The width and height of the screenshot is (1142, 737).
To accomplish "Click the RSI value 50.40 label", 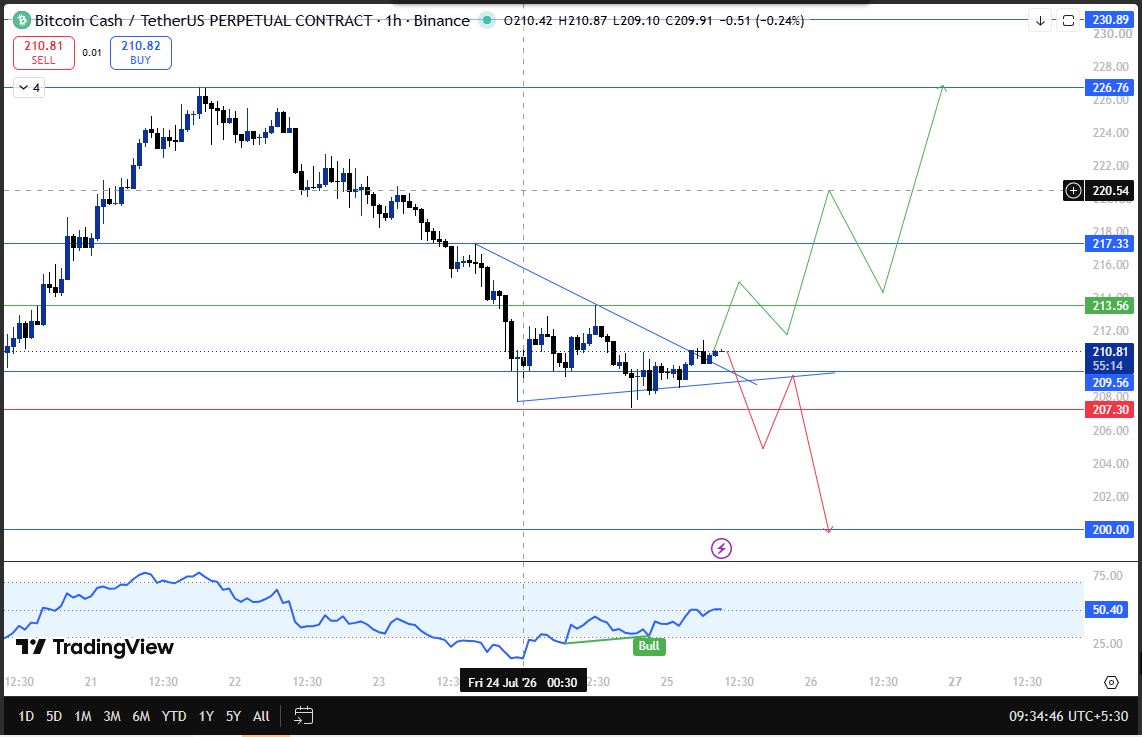I will click(1107, 610).
